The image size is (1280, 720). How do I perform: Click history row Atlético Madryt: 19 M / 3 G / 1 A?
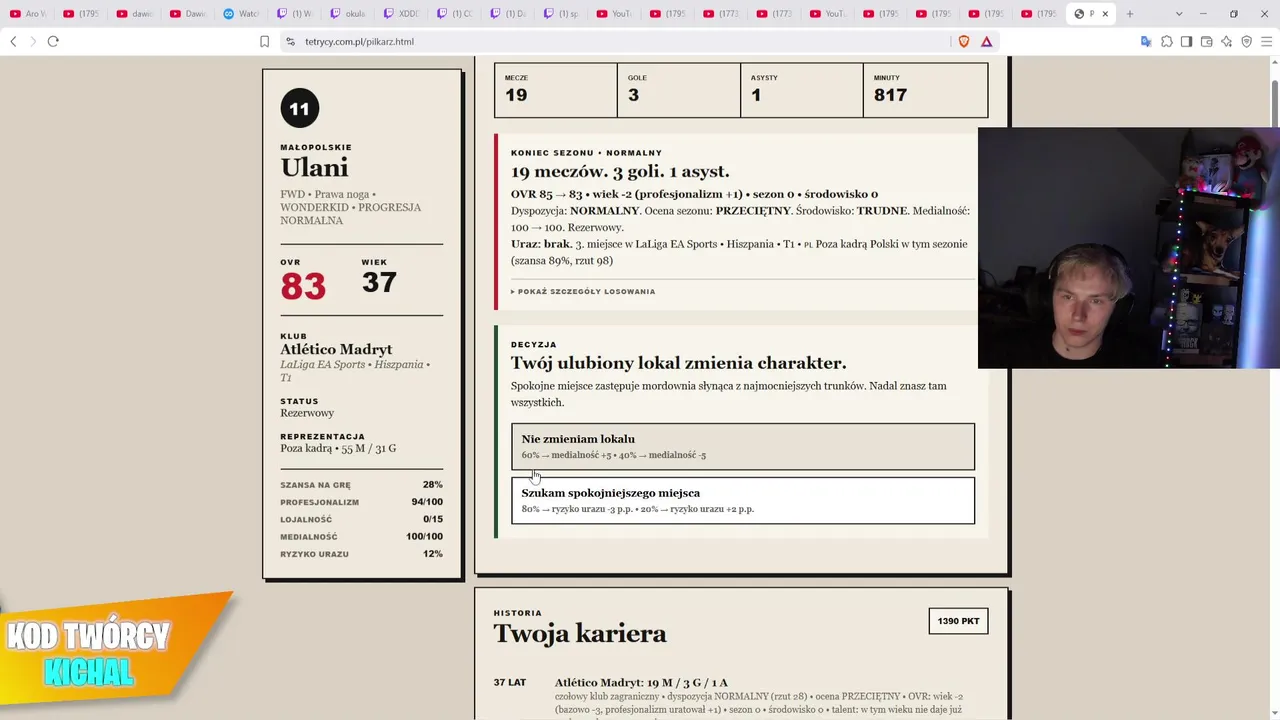[x=641, y=683]
